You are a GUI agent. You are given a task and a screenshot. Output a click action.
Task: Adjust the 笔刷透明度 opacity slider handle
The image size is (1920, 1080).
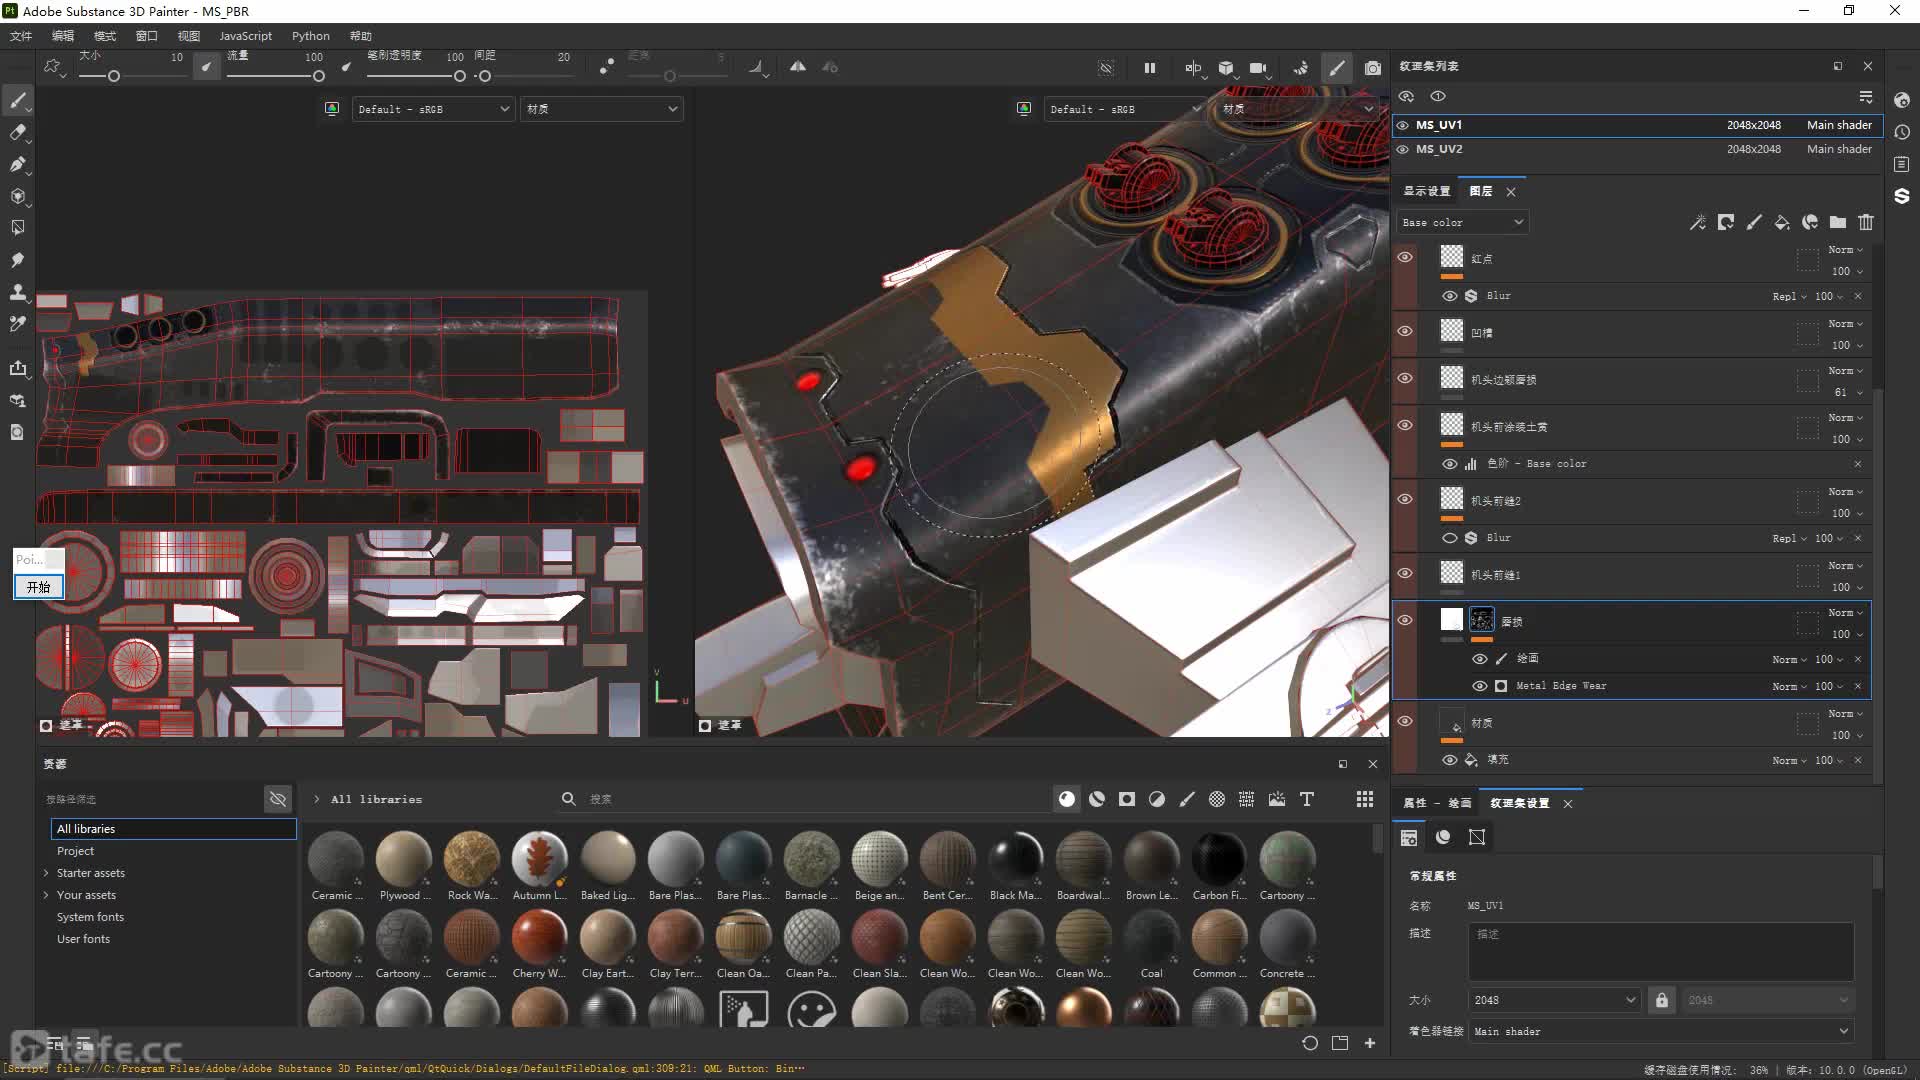click(x=459, y=76)
